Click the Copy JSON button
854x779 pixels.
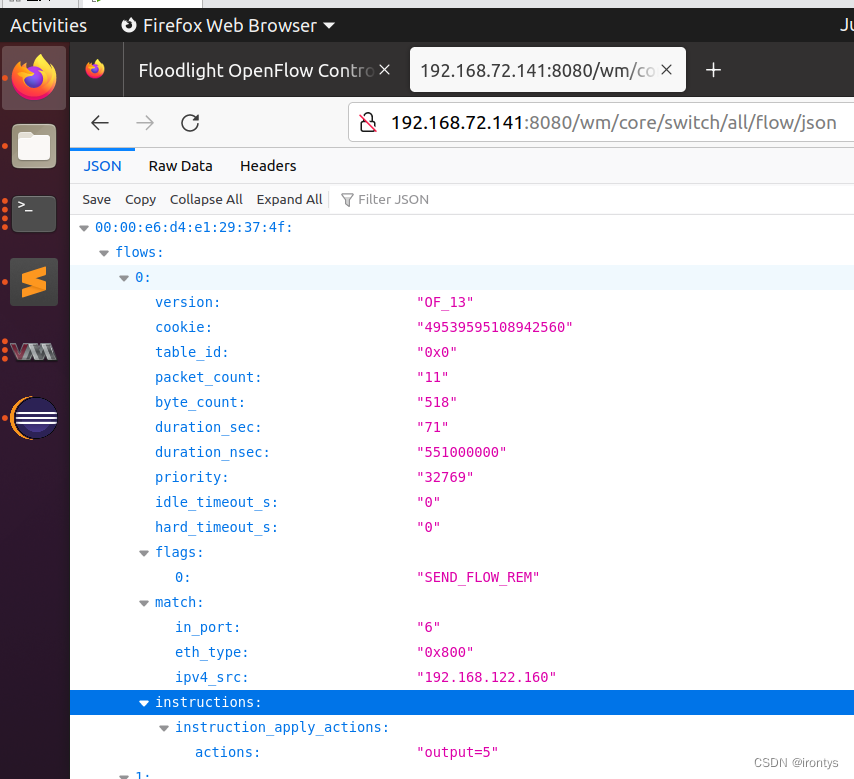click(141, 200)
